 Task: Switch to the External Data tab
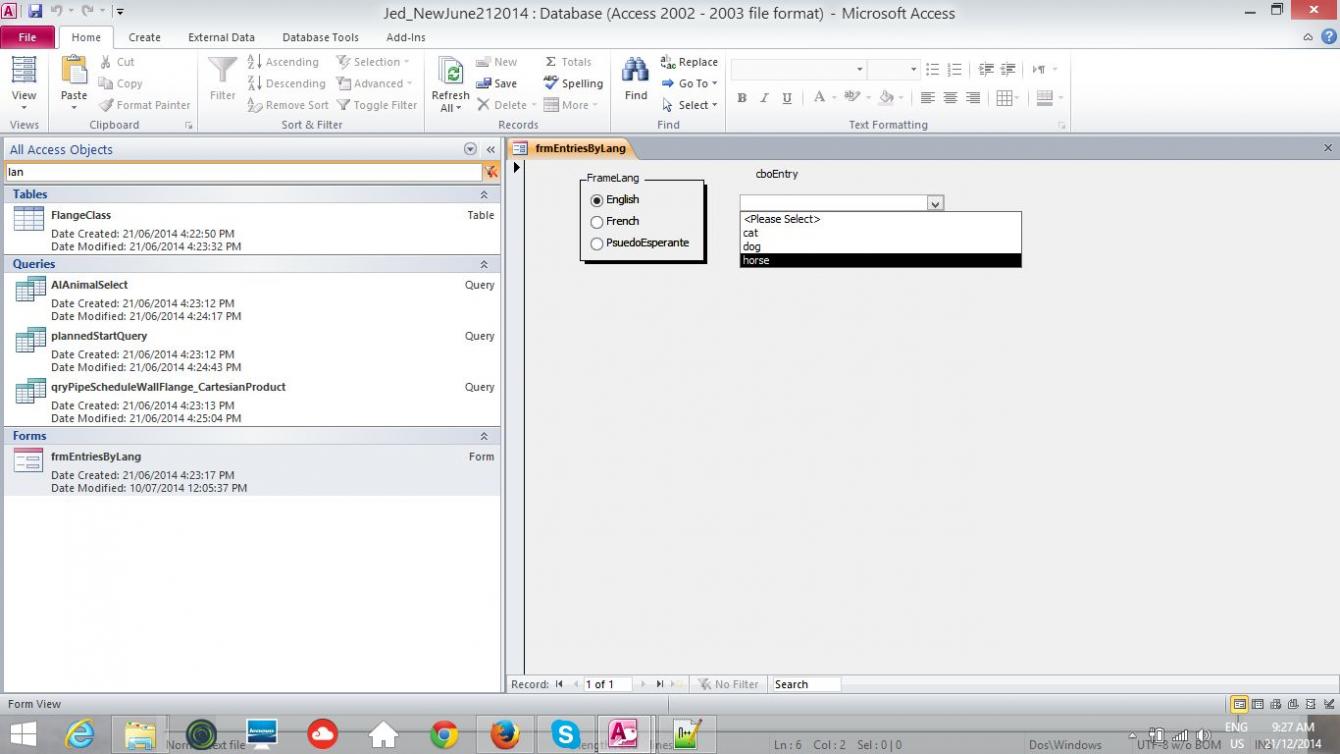[x=221, y=37]
